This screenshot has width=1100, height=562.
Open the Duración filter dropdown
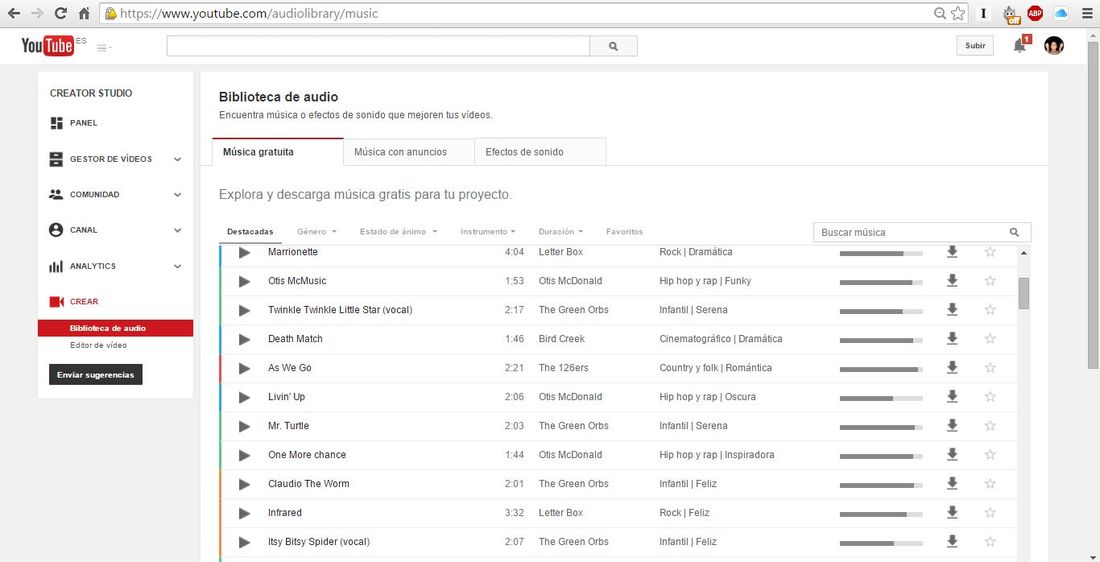(561, 232)
